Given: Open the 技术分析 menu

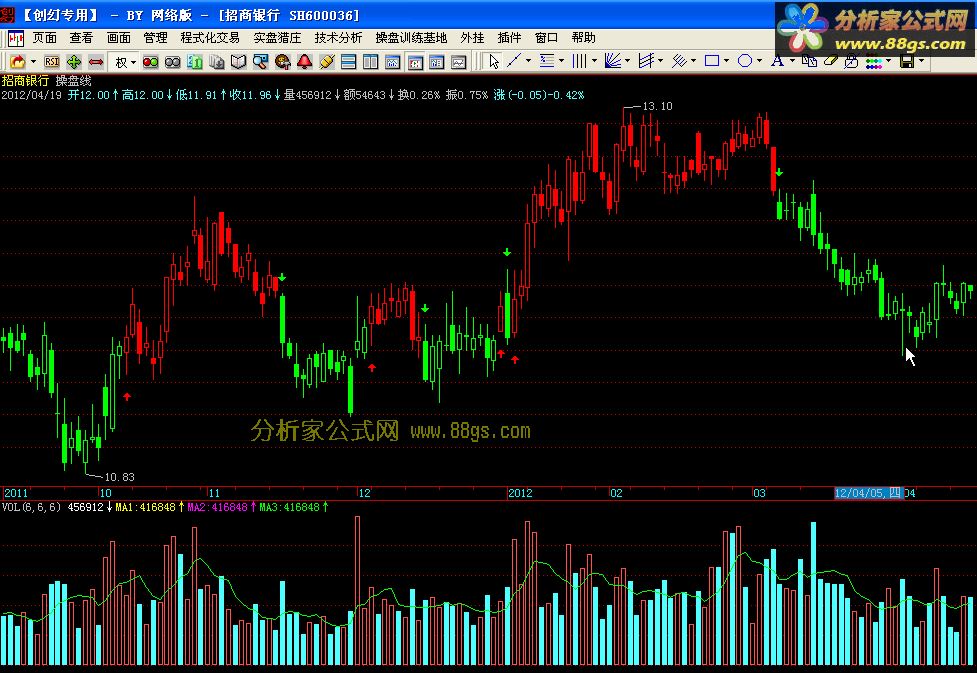Looking at the screenshot, I should [x=338, y=38].
